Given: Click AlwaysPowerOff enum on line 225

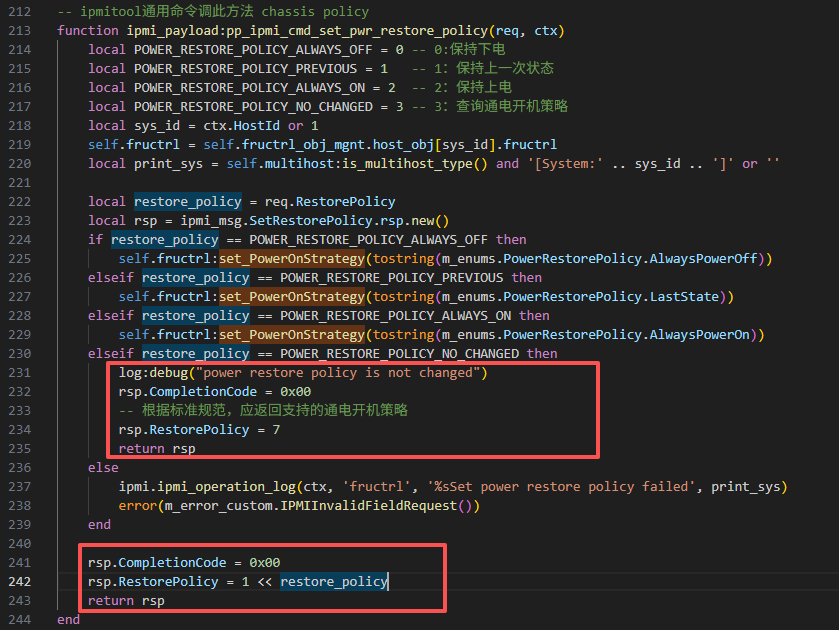Looking at the screenshot, I should click(x=704, y=259).
